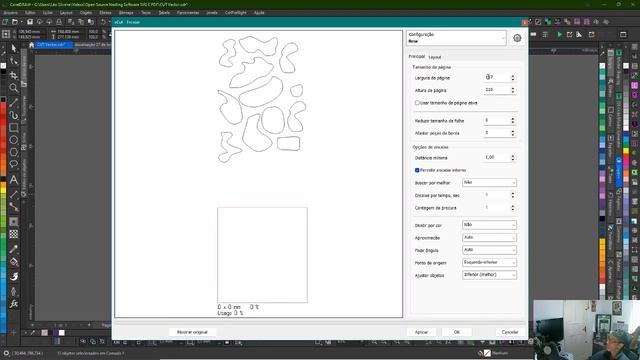Open the Fixar ângulo dropdown
Image resolution: width=640 pixels, height=360 pixels.
point(489,250)
